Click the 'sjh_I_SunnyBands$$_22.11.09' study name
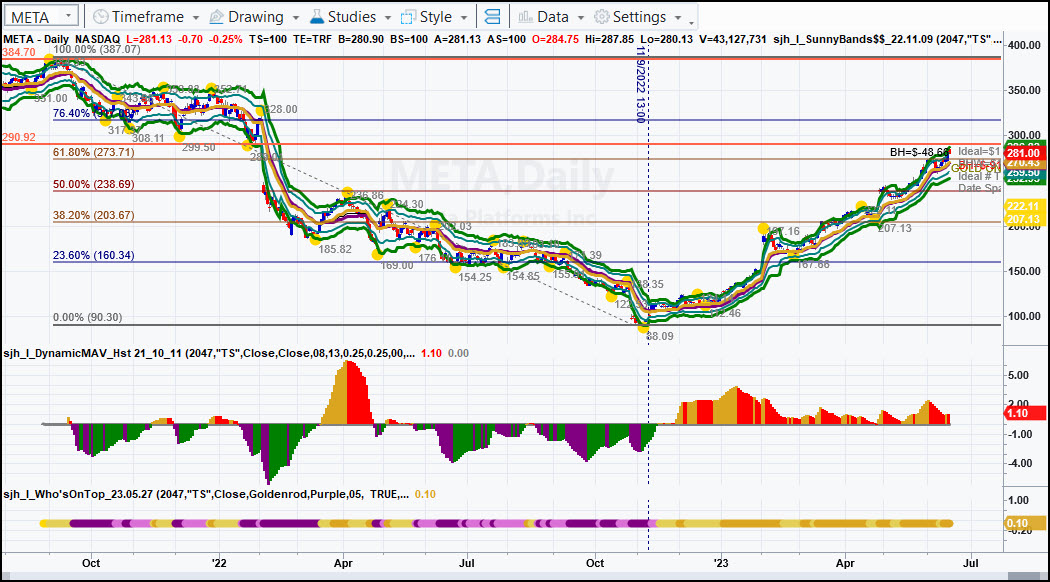This screenshot has width=1050, height=582. pyautogui.click(x=853, y=40)
